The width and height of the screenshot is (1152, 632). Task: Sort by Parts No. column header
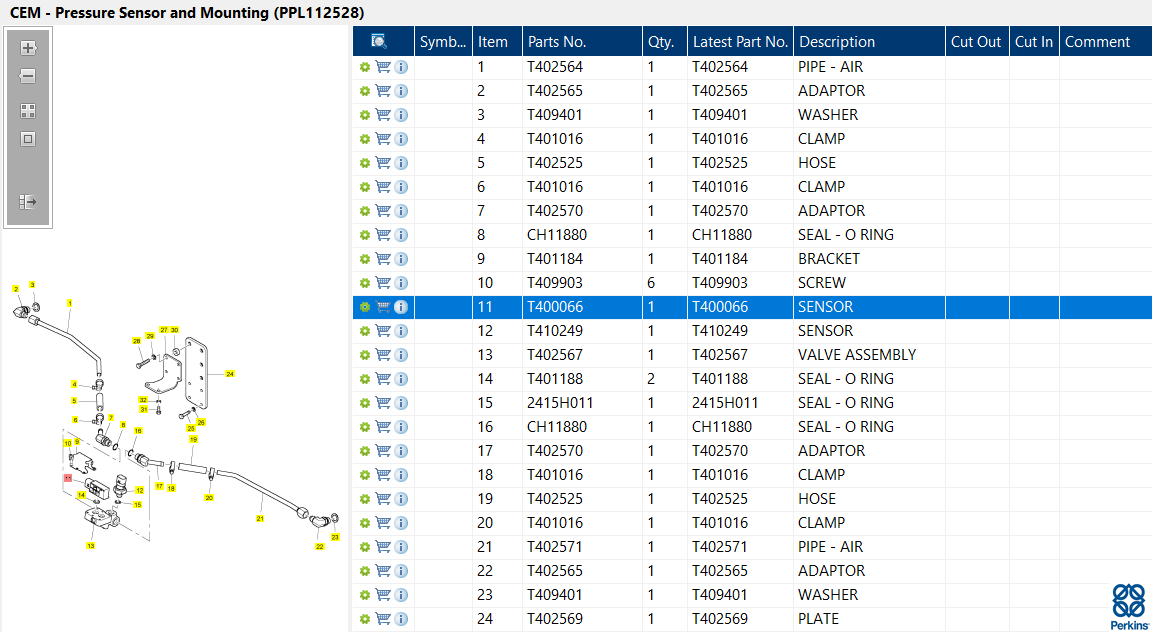(582, 41)
